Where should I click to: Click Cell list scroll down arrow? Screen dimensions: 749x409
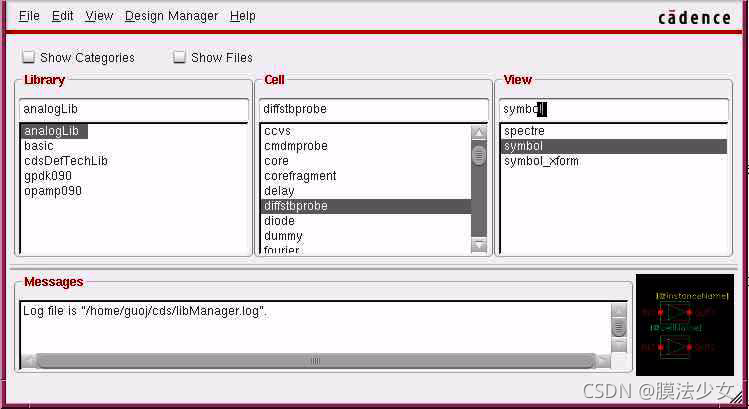click(x=479, y=245)
